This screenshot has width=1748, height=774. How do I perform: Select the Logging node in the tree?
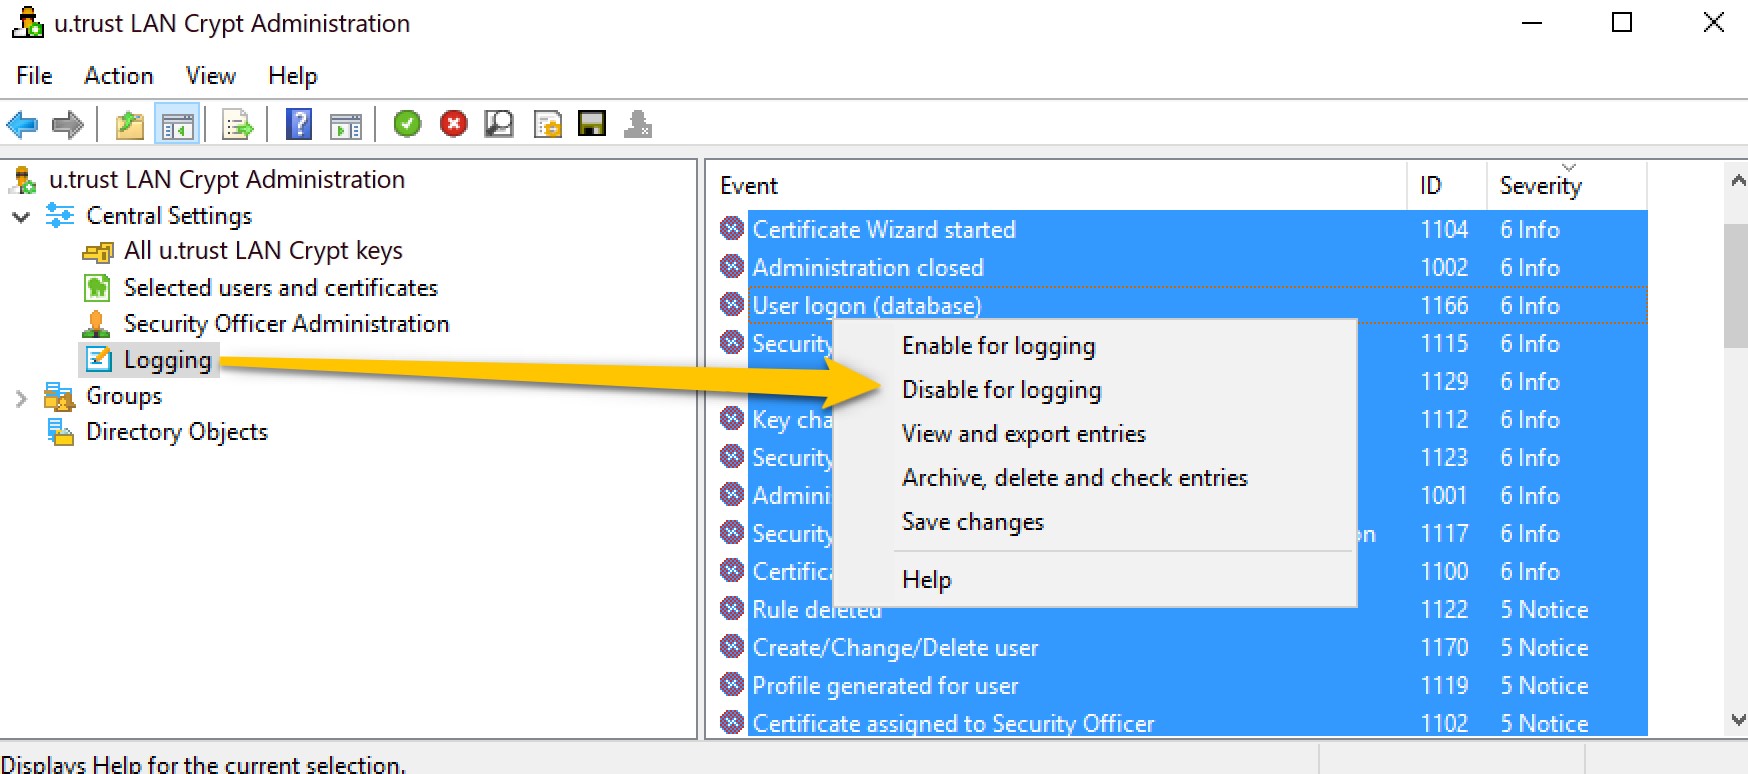(x=167, y=360)
